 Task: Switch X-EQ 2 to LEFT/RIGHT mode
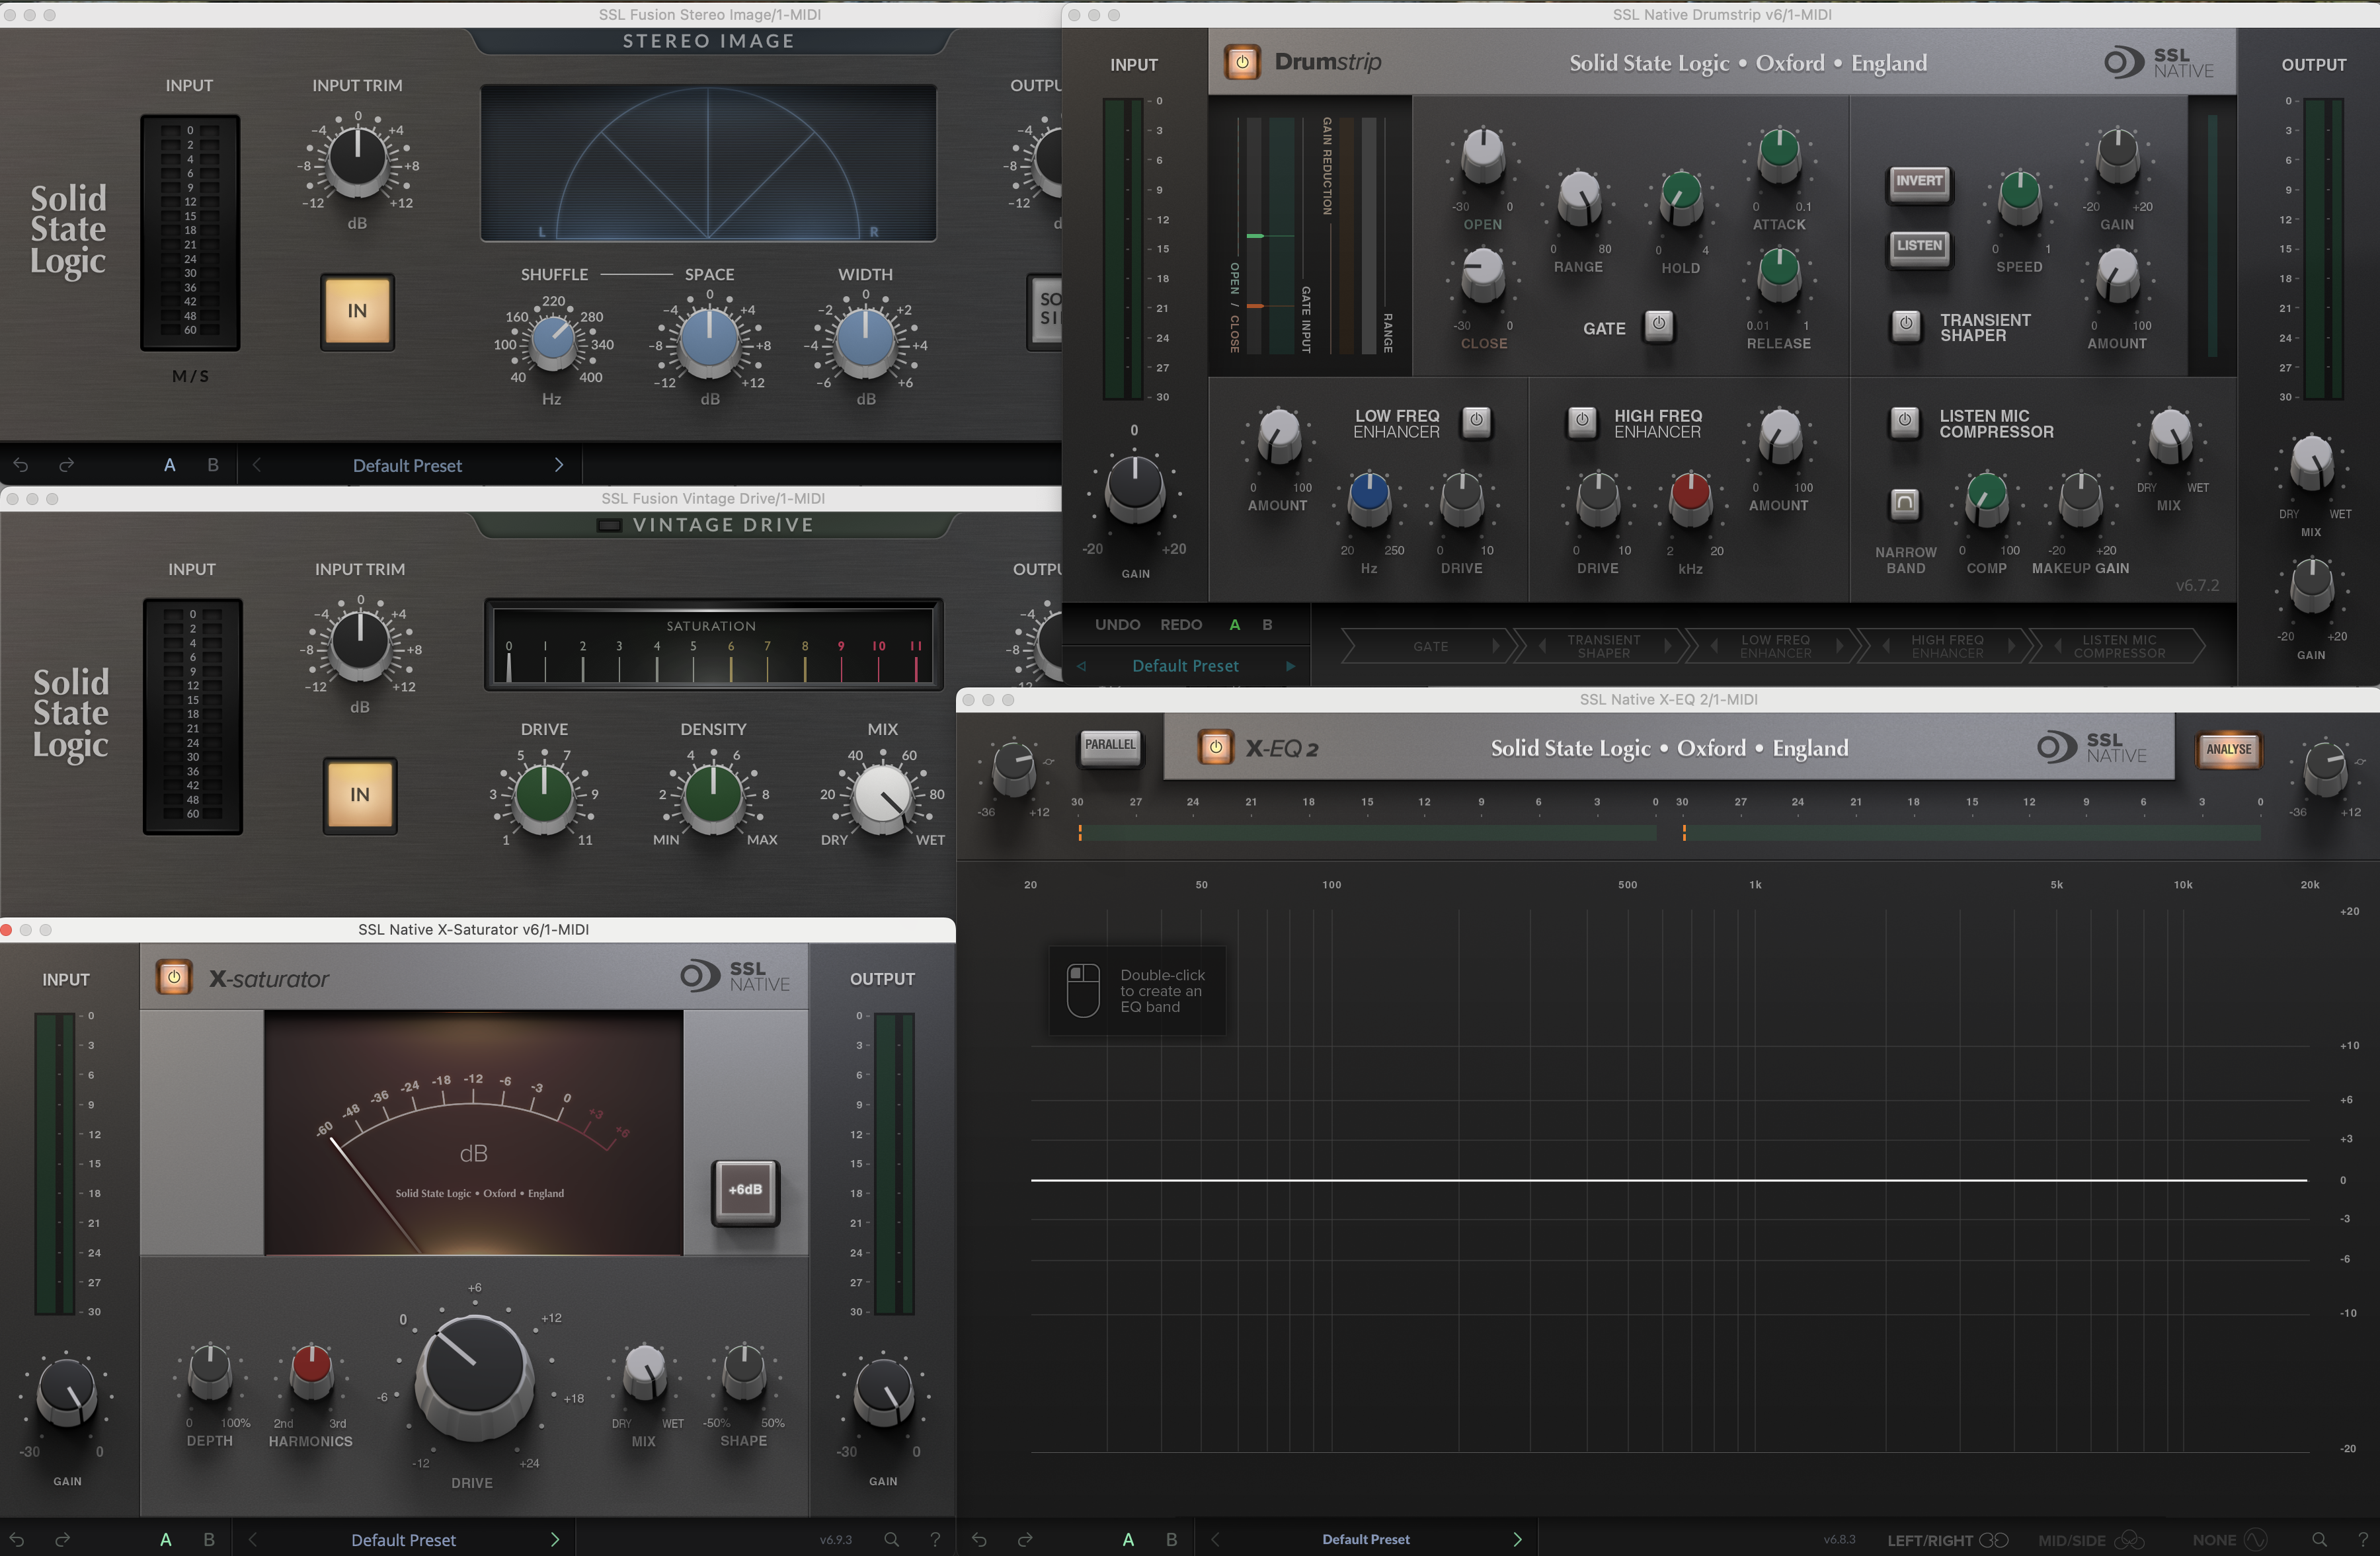tap(1947, 1541)
